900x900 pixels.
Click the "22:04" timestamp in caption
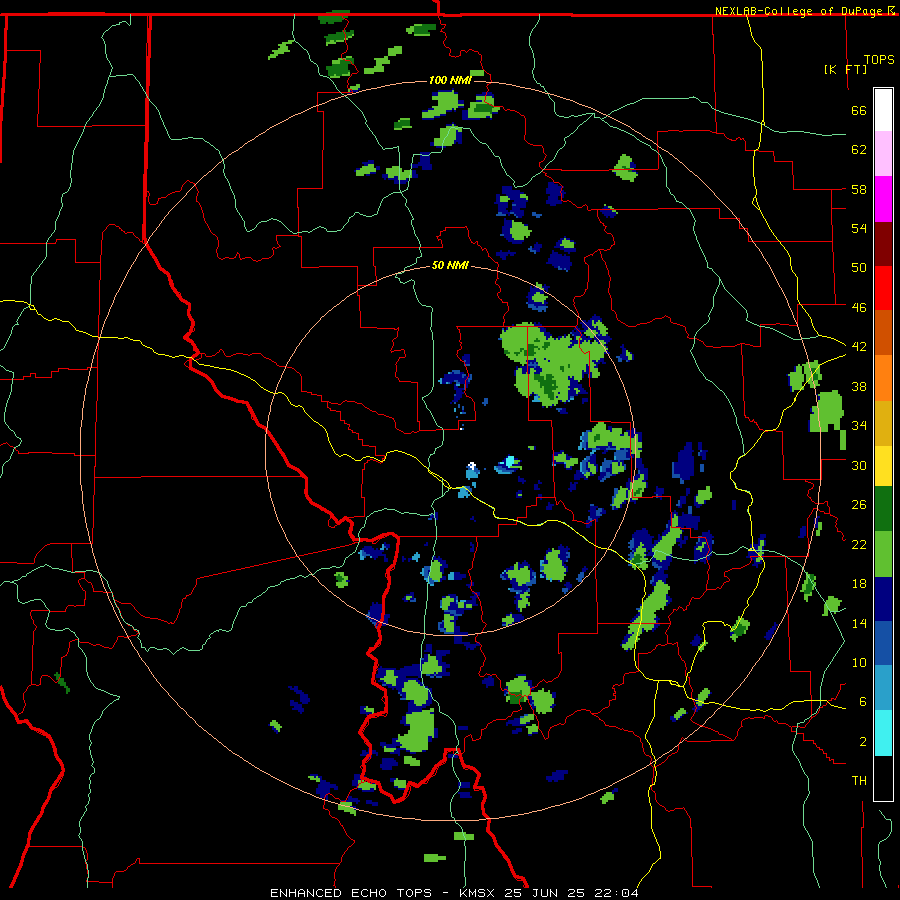point(616,893)
